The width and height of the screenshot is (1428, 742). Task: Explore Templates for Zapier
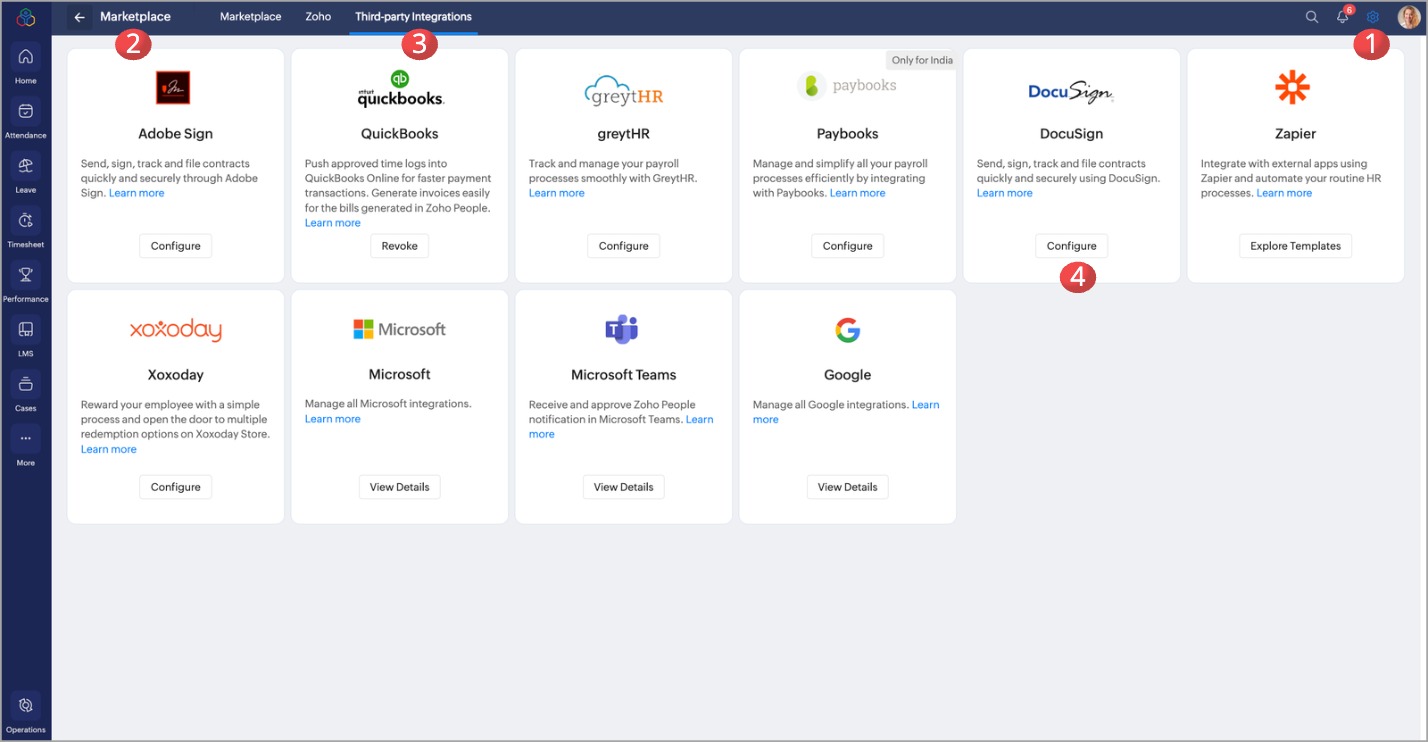(1296, 246)
